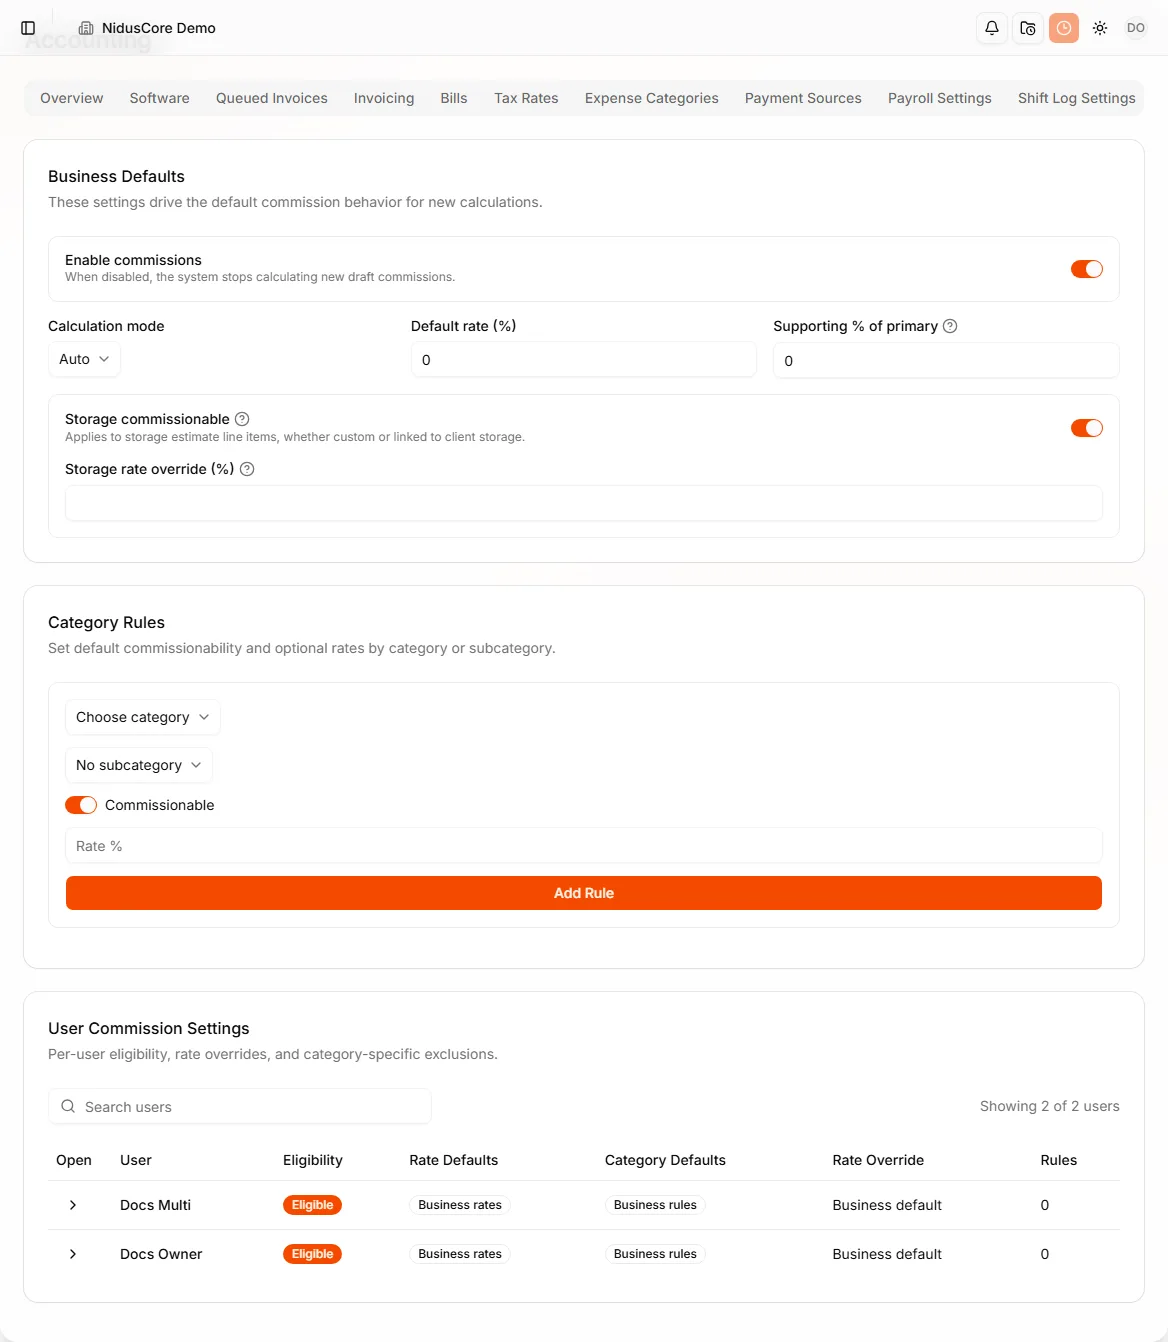
Task: Click the NidusCore Demo workspace name
Action: coord(159,28)
